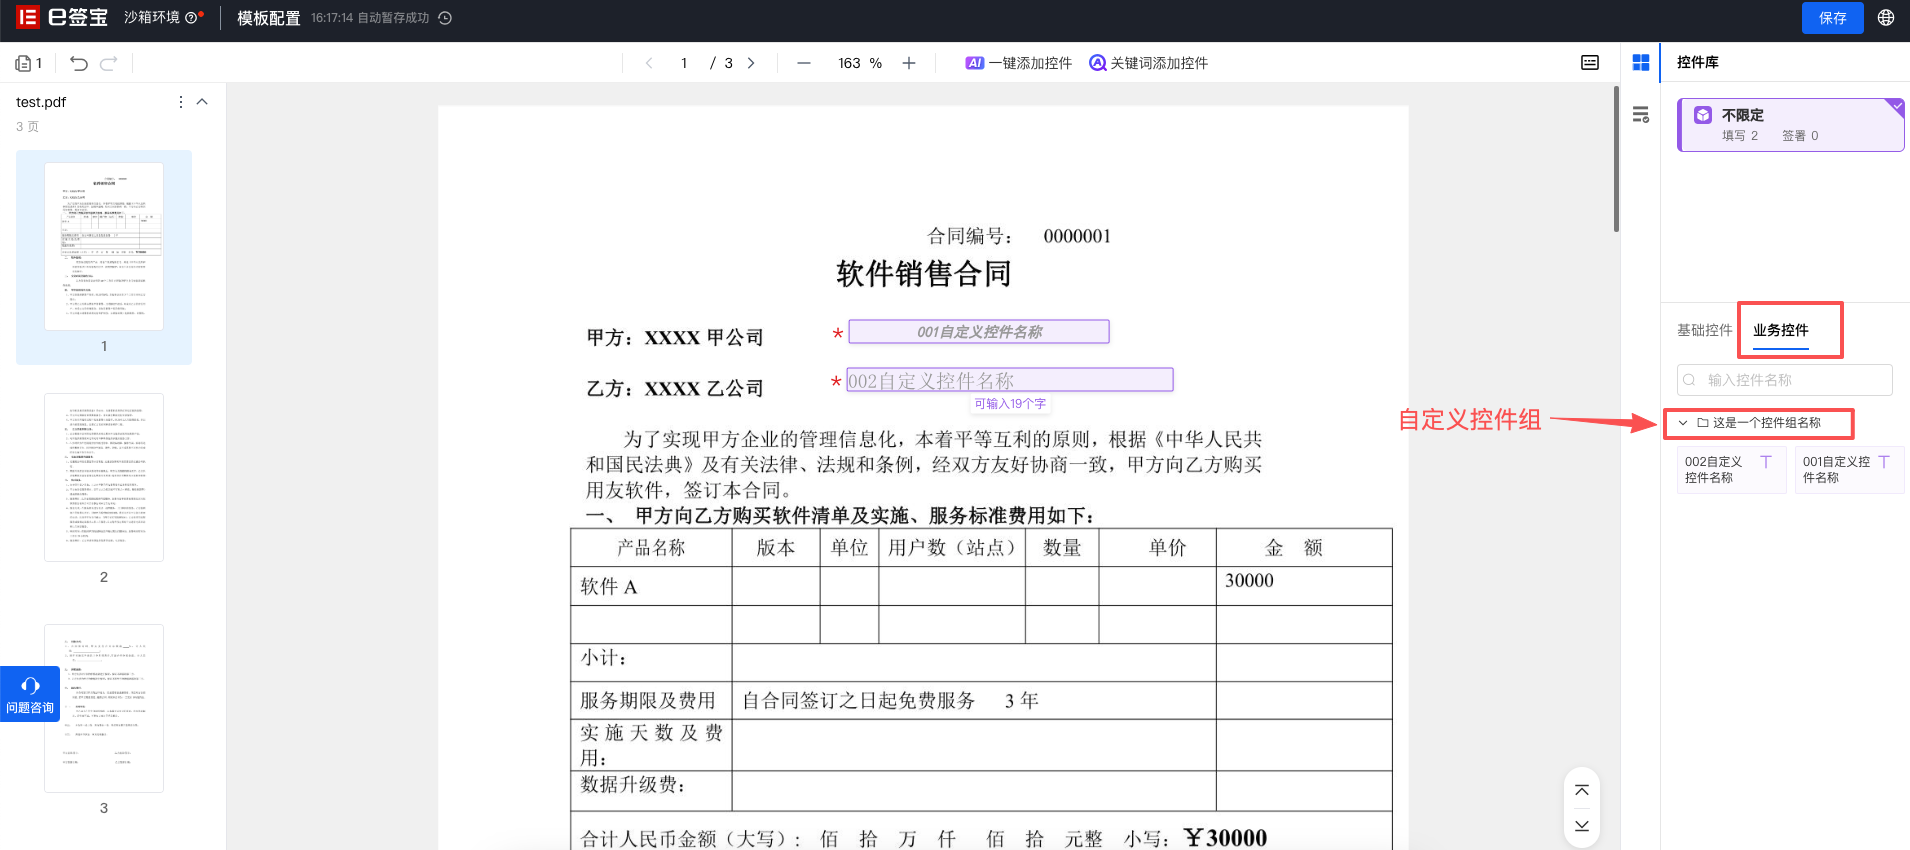Click the 数据升级费 row label

click(x=633, y=785)
